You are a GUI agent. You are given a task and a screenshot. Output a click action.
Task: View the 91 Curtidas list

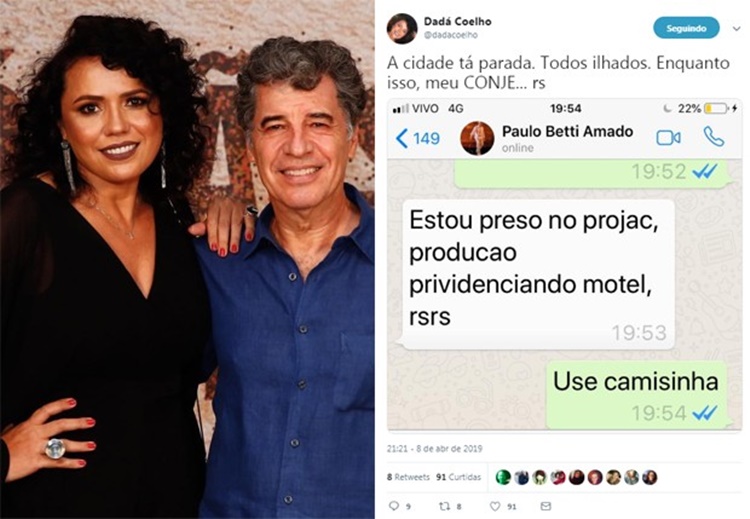point(458,477)
